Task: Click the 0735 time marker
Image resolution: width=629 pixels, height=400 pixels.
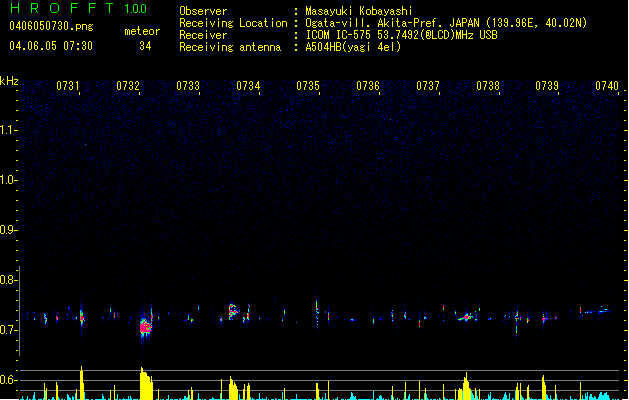Action: point(308,86)
